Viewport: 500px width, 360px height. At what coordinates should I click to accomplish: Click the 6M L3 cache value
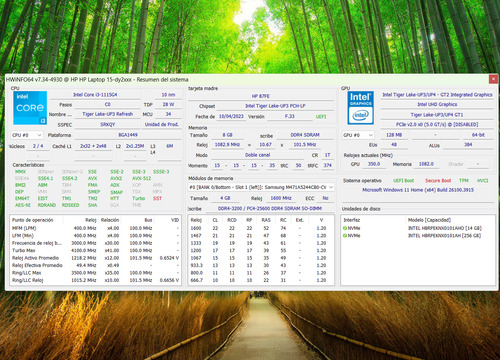click(x=170, y=146)
